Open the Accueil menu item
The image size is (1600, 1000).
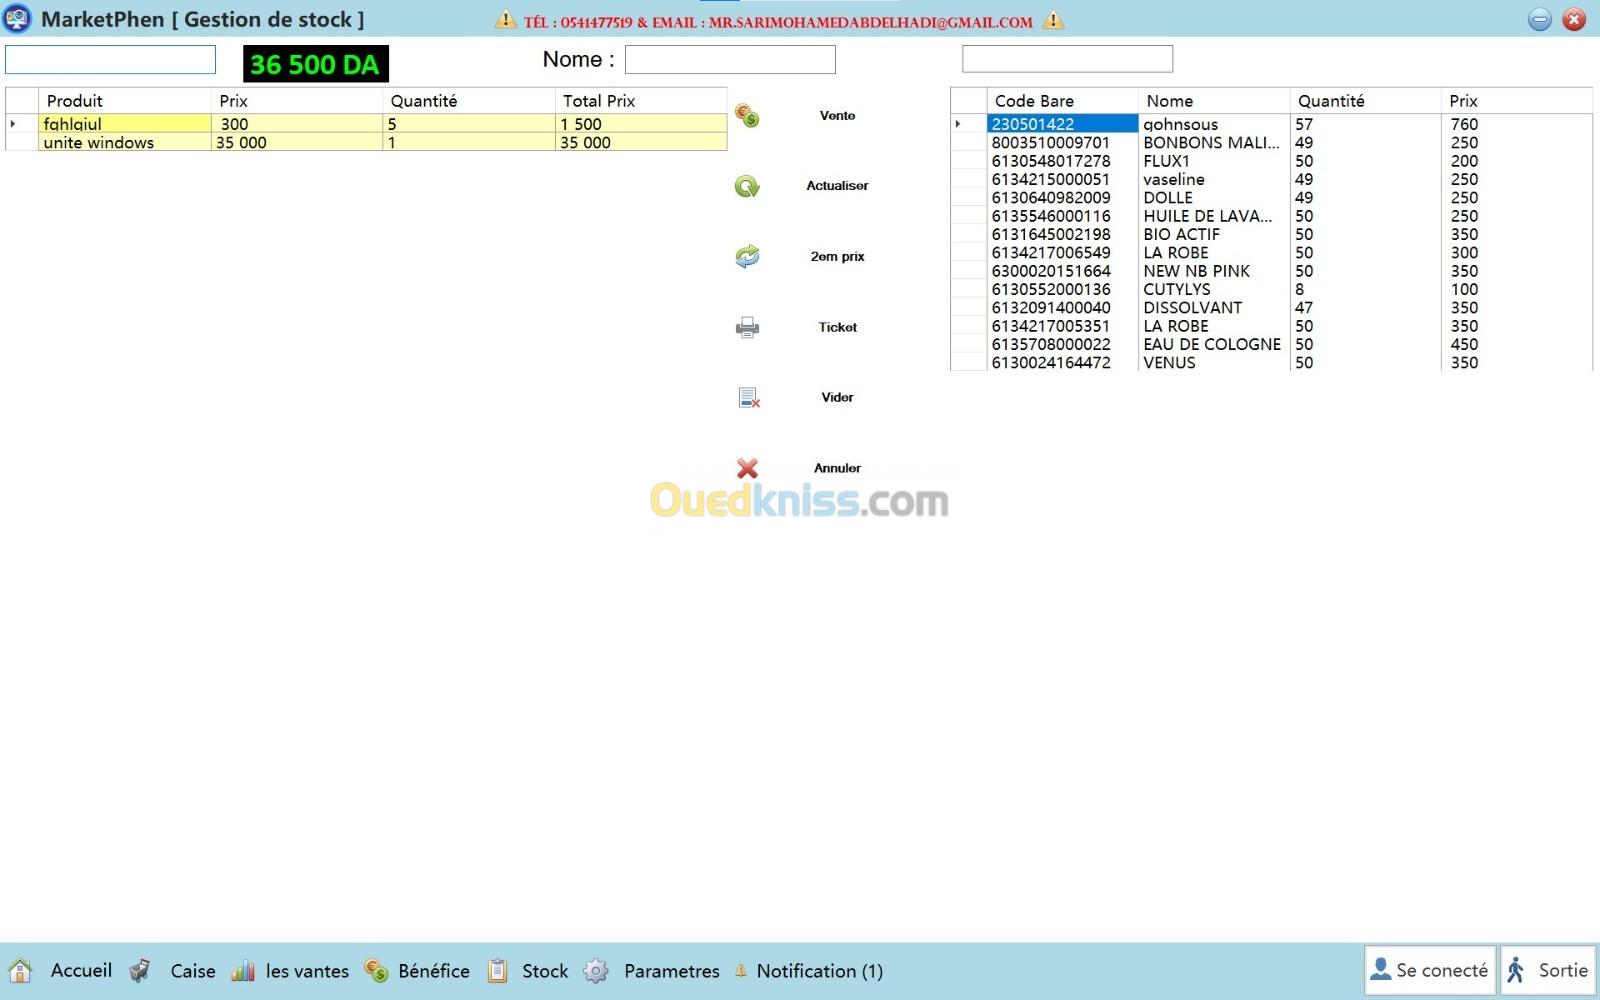[x=81, y=971]
